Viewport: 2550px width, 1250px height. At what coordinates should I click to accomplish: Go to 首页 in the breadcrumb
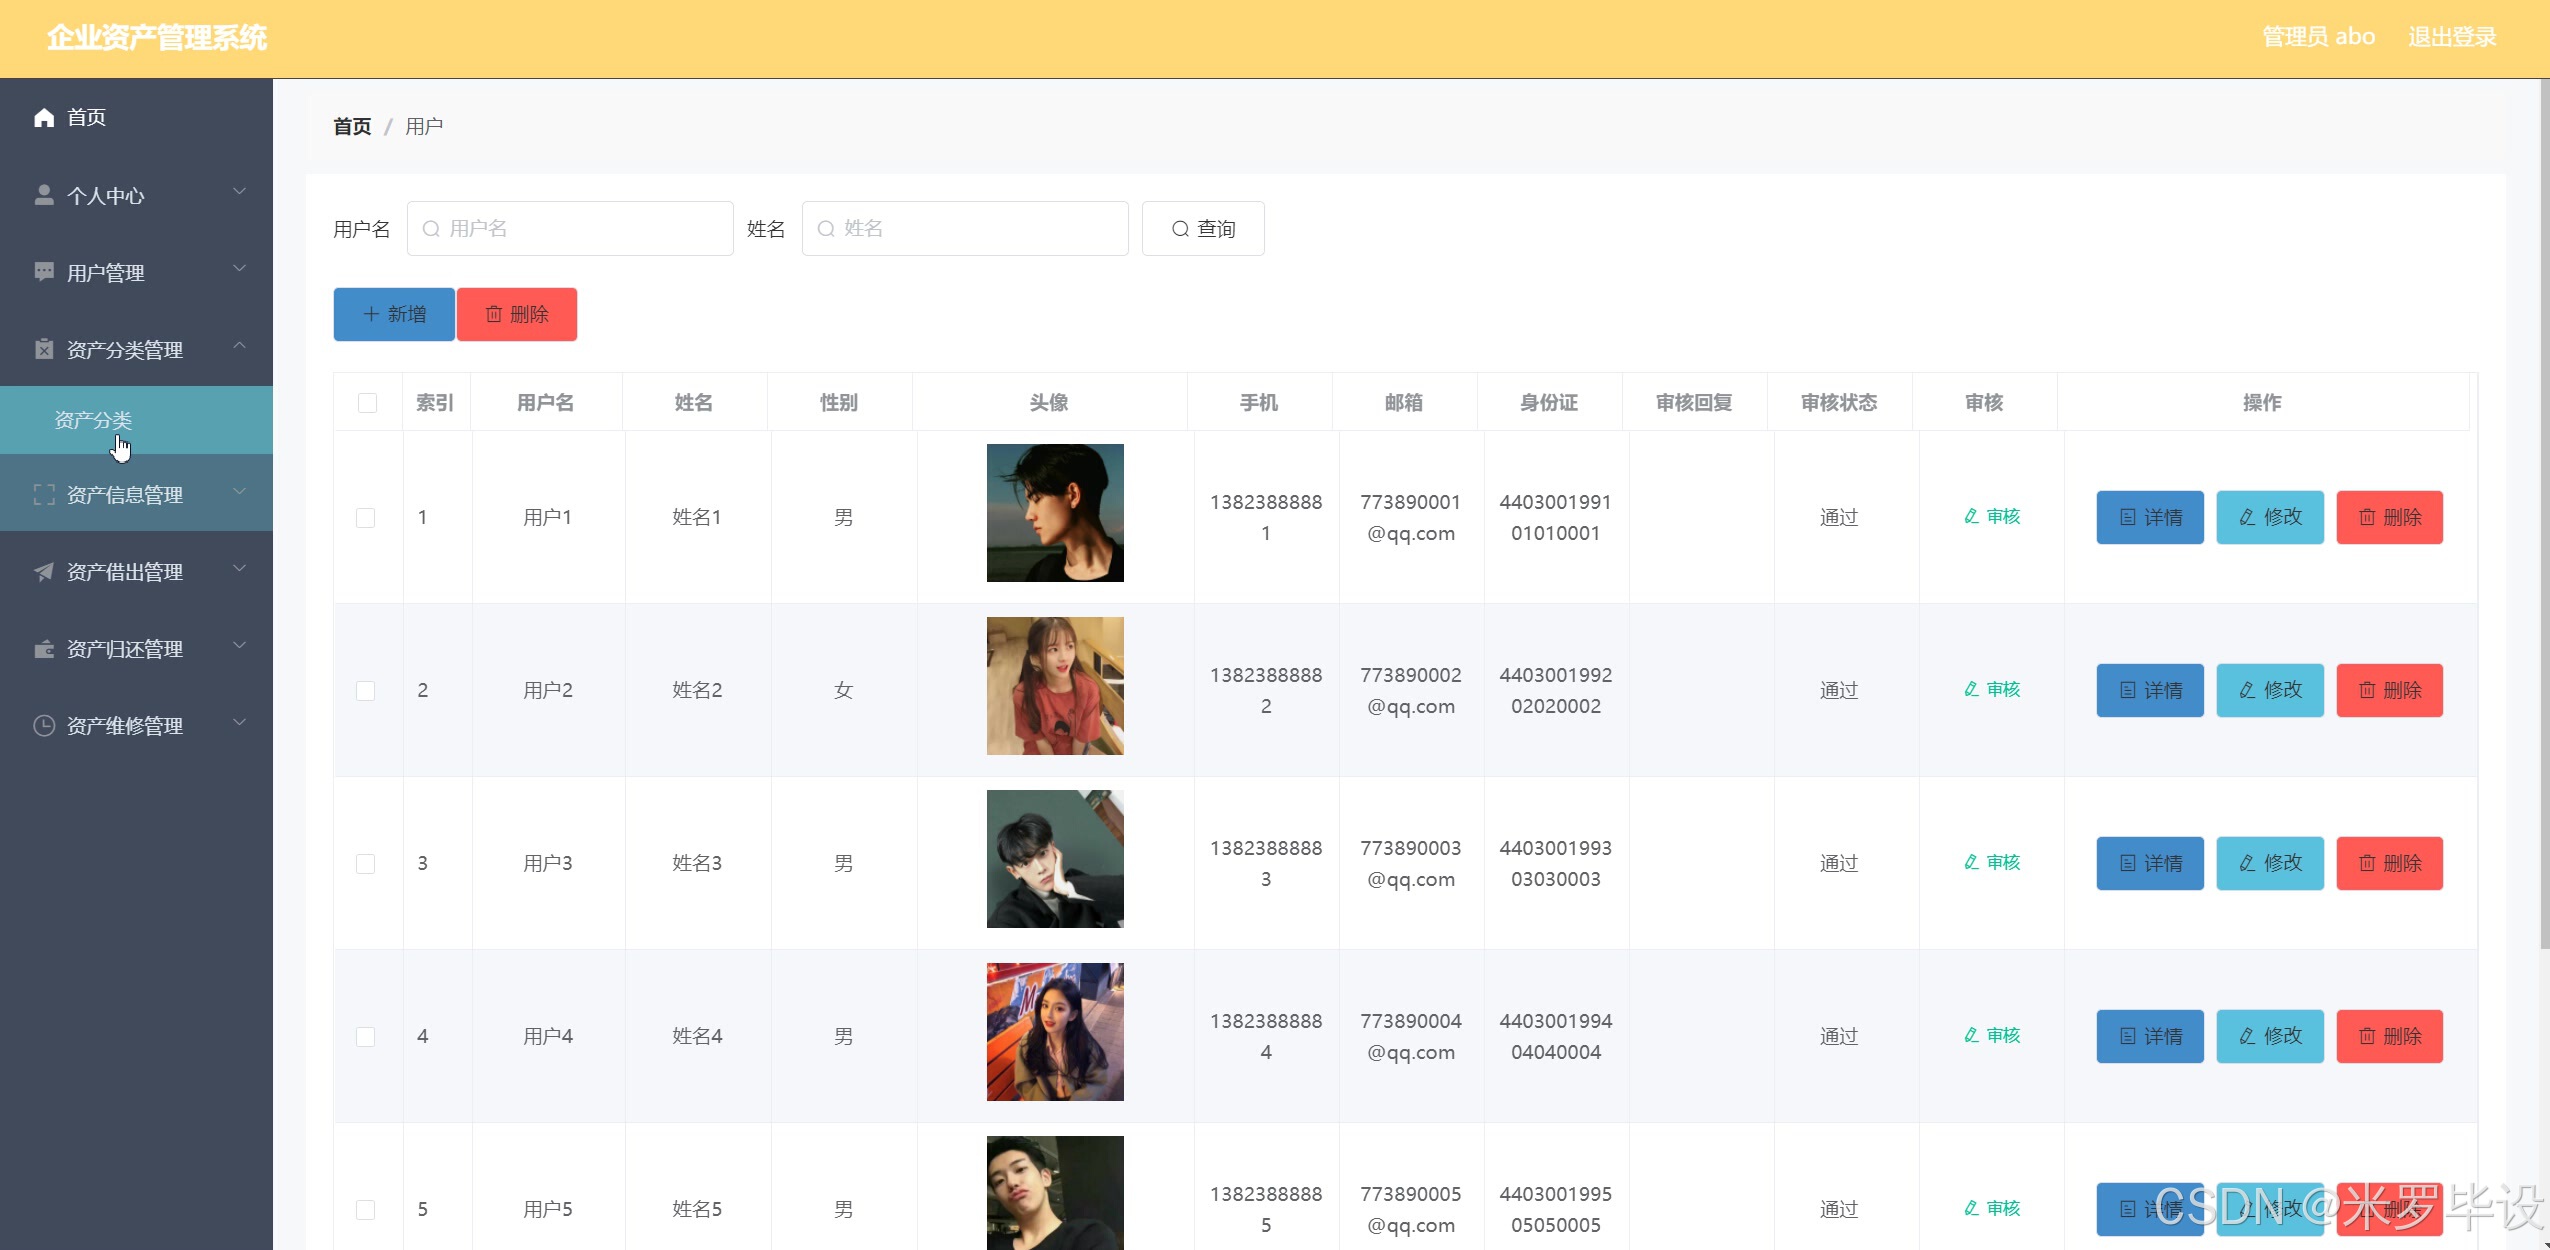(x=352, y=127)
